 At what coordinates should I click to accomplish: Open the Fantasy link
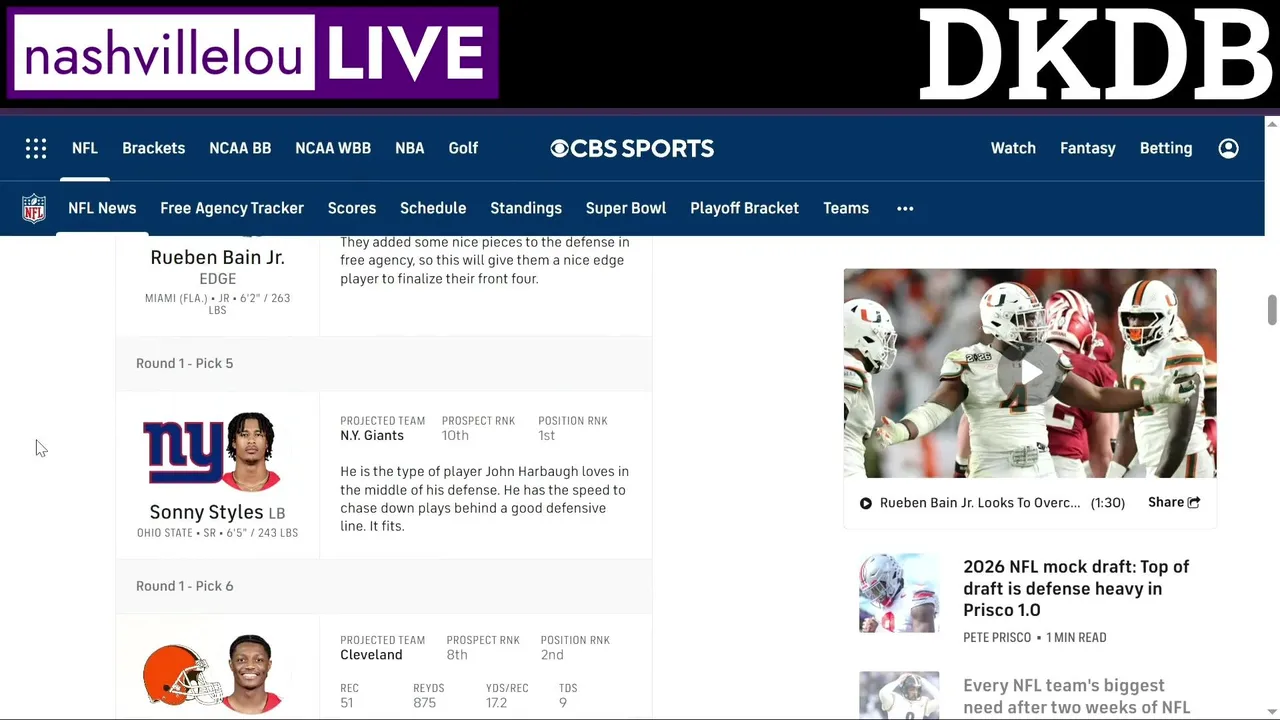(x=1088, y=148)
